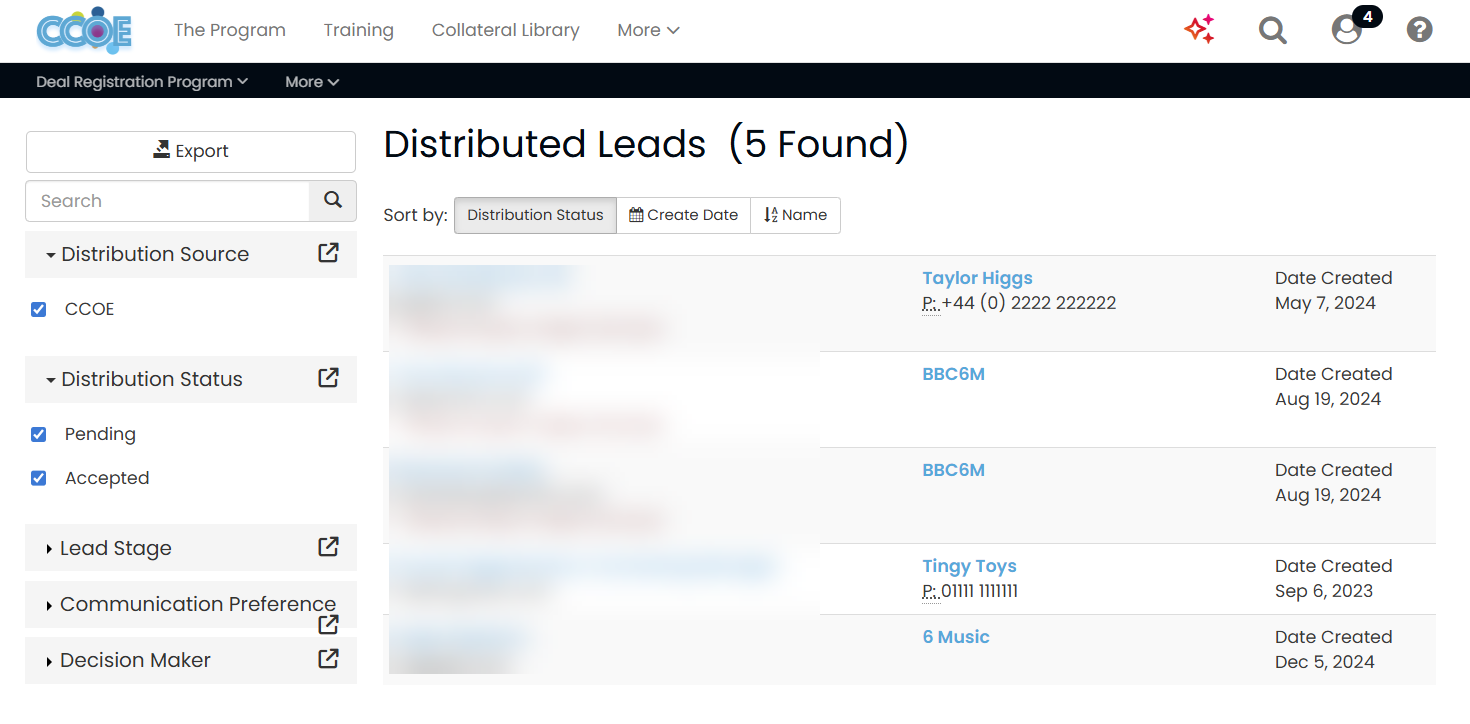Image resolution: width=1470 pixels, height=724 pixels.
Task: Open the More dropdown in top navigation
Action: click(x=648, y=30)
